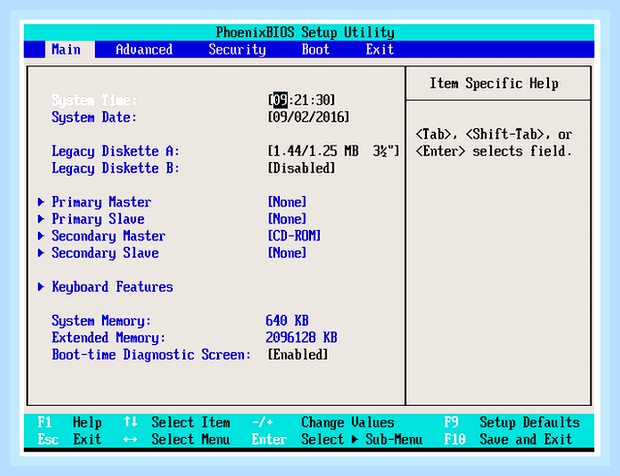Click the System Date value 09/02/2016

(309, 117)
